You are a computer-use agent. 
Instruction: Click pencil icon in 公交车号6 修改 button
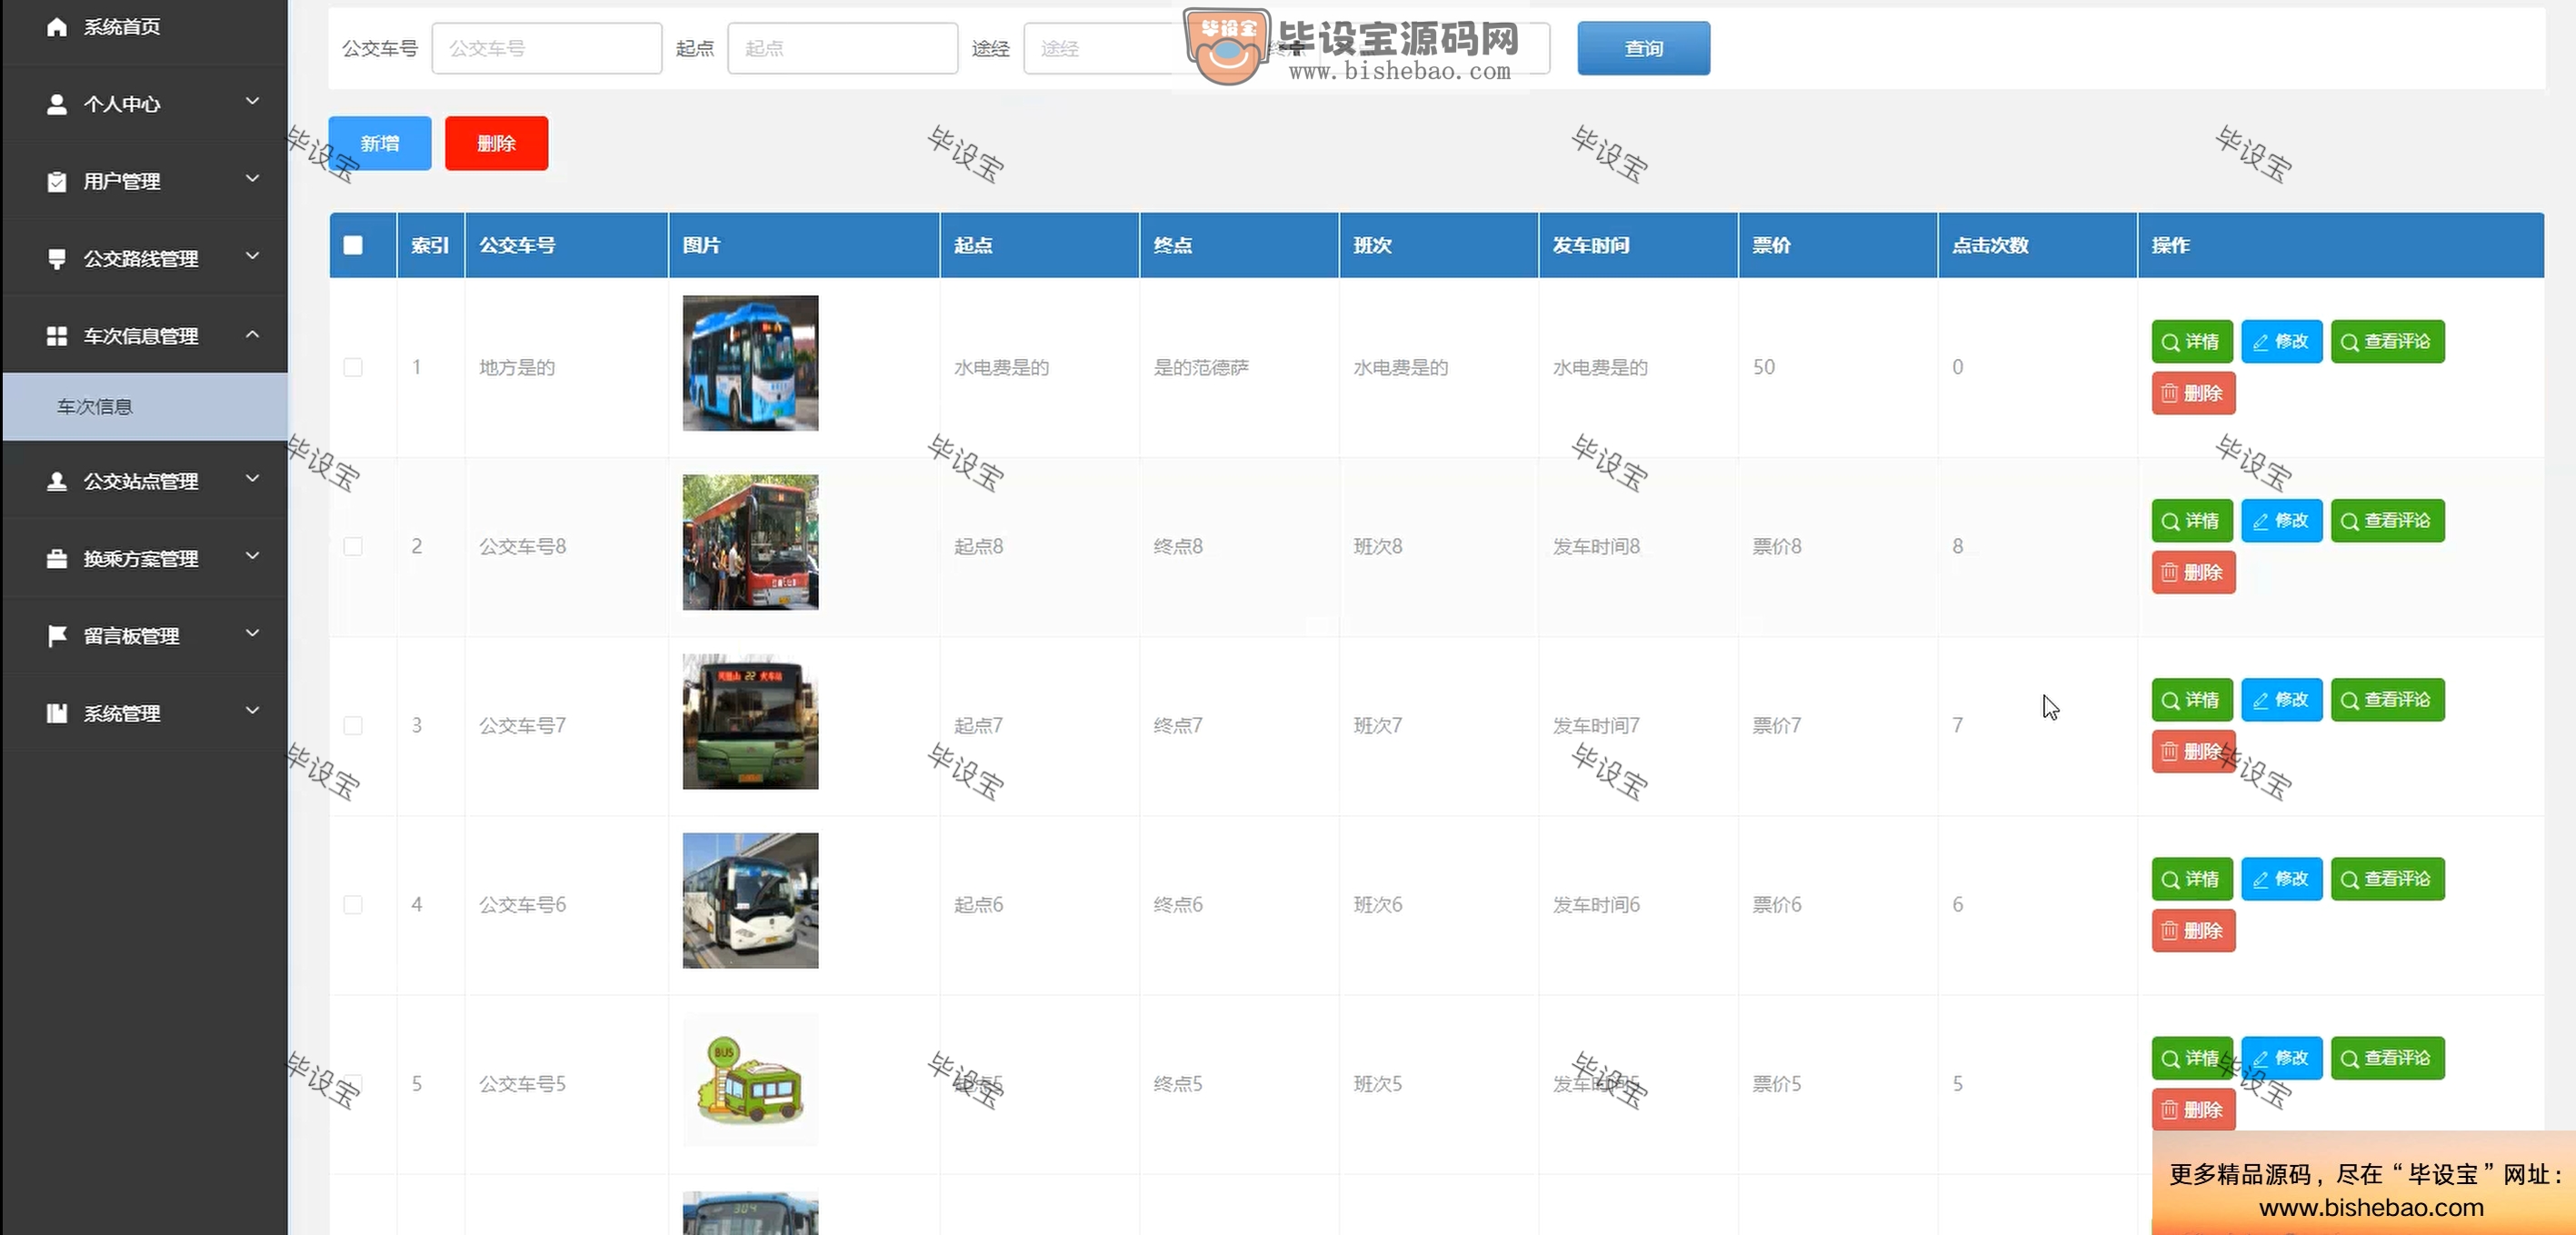pyautogui.click(x=2260, y=879)
